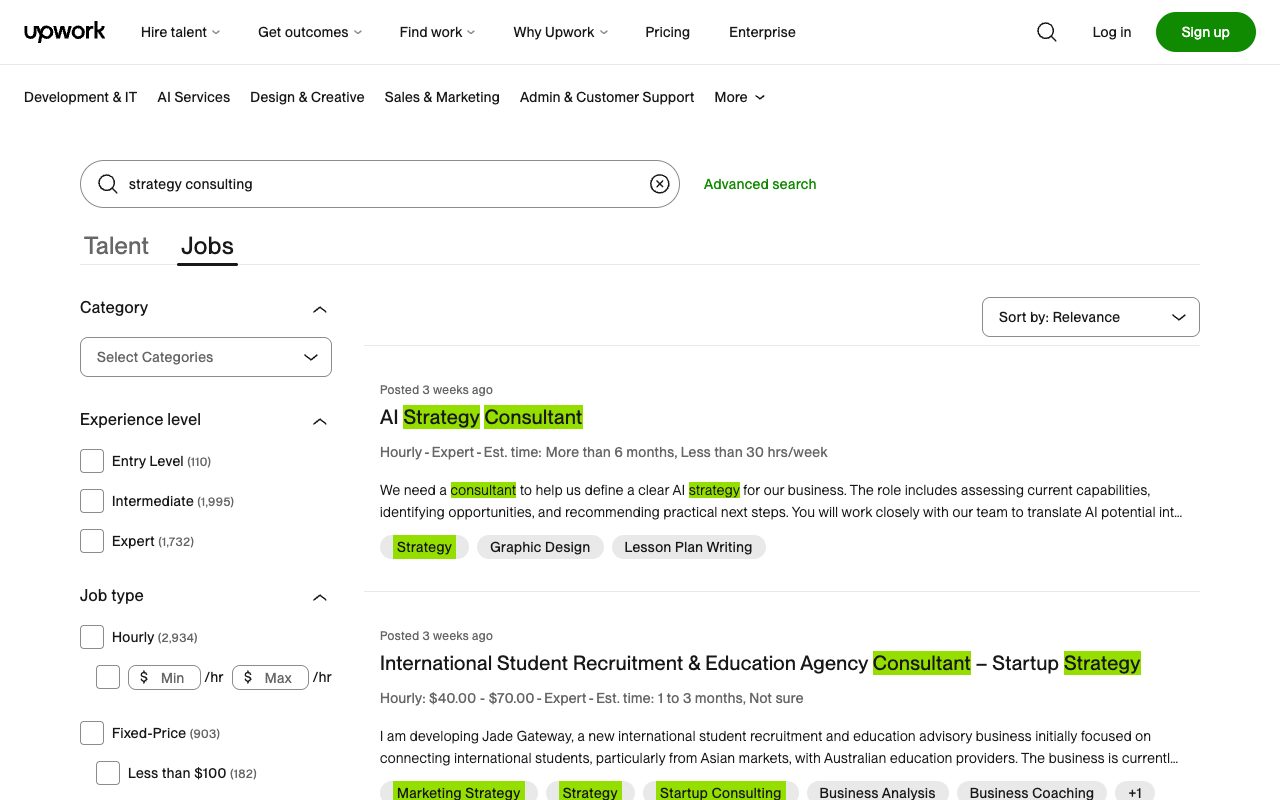Collapse the Job type section
1280x800 pixels.
click(x=320, y=597)
